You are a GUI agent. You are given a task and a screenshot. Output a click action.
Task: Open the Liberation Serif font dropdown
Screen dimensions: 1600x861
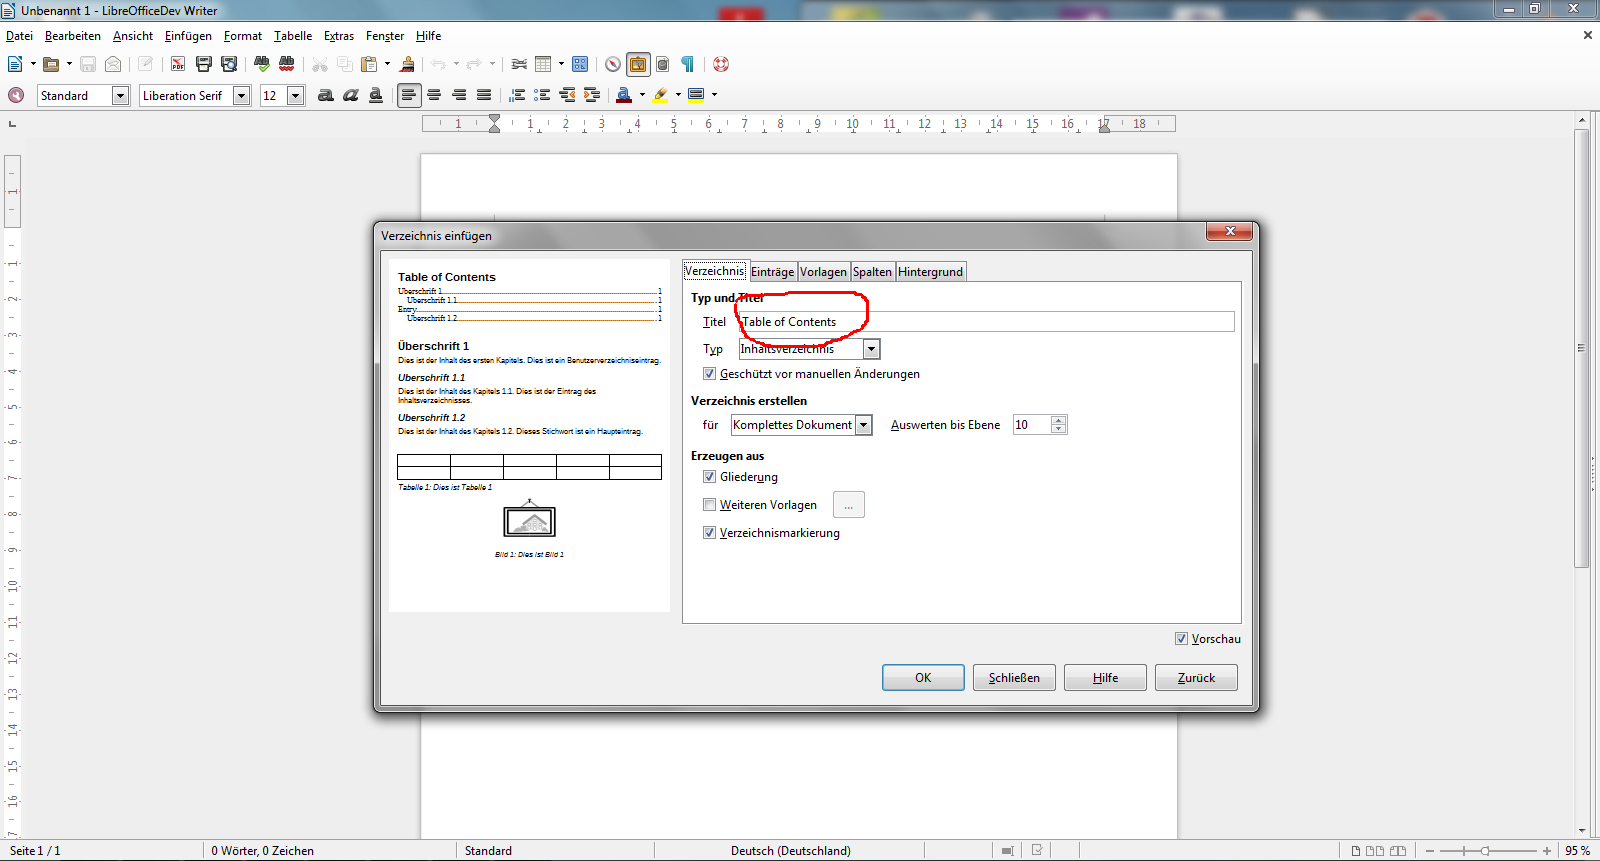click(x=241, y=96)
